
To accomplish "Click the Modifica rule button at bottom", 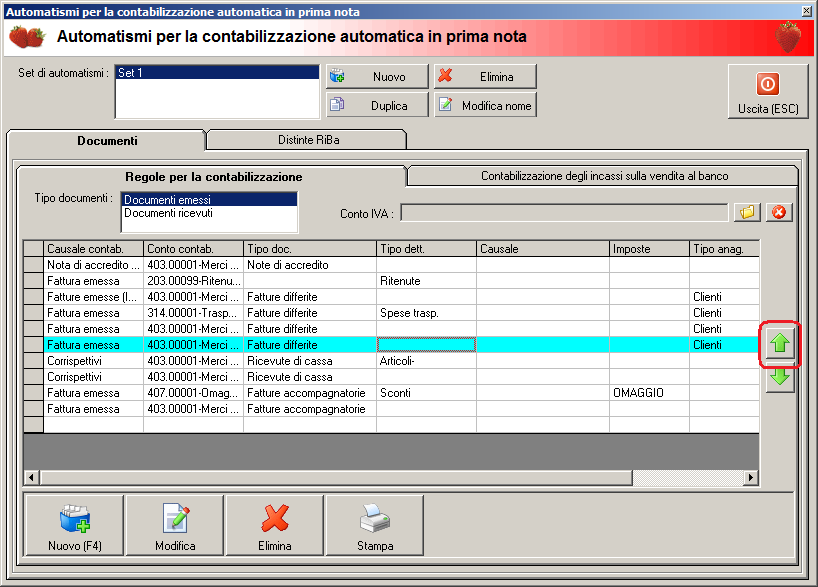I will 175,525.
